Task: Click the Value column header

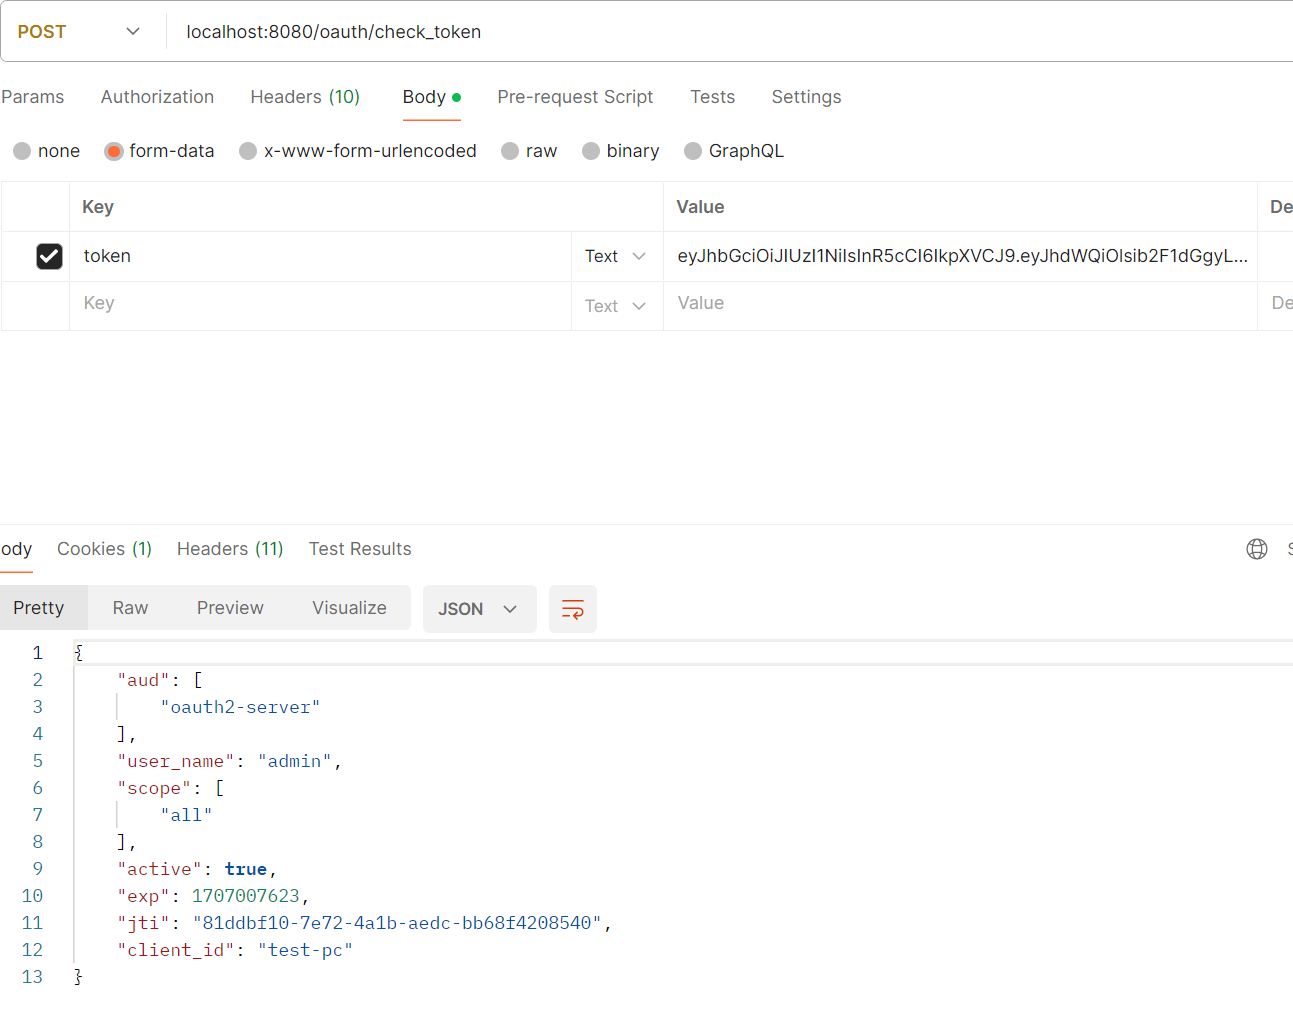Action: coord(700,207)
